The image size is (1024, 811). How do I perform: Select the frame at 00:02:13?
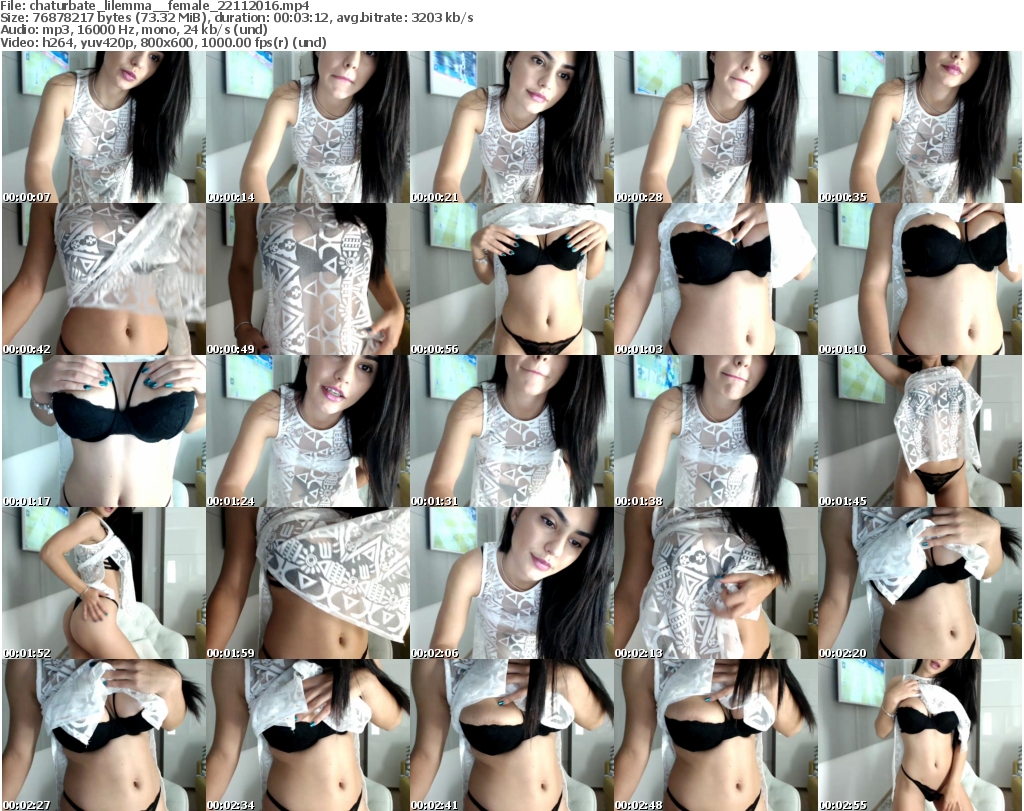click(715, 583)
